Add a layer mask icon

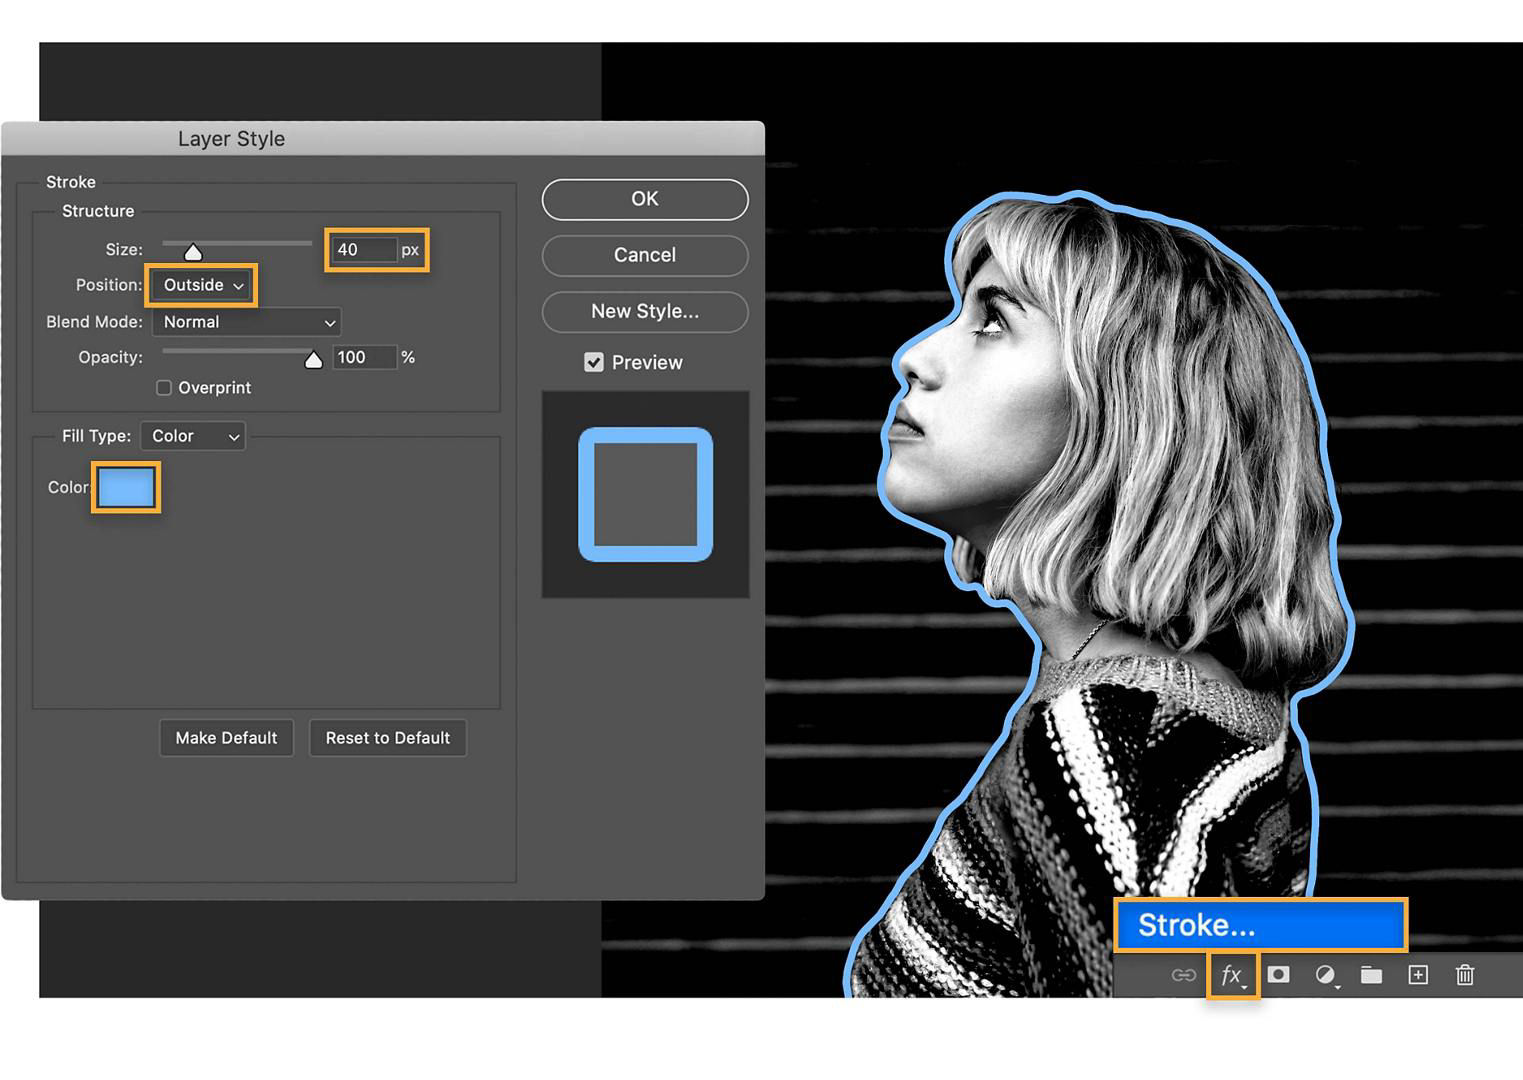(1278, 974)
